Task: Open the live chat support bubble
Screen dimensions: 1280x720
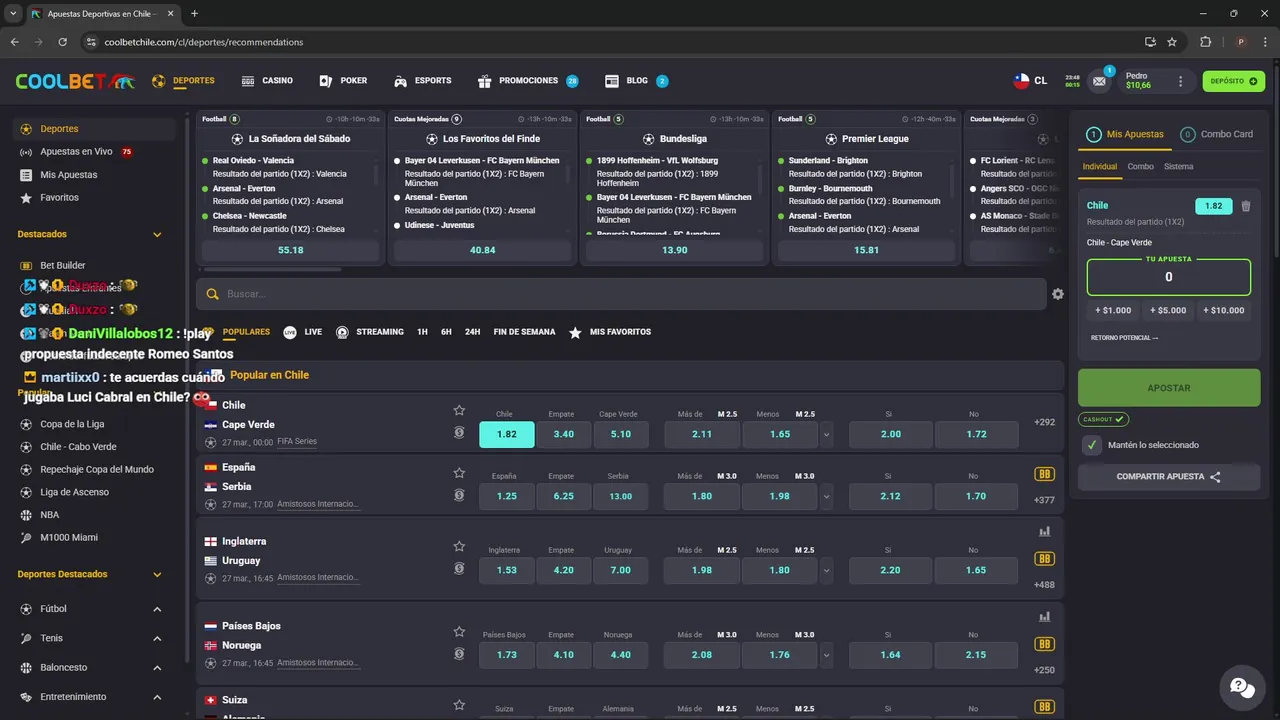Action: (1242, 687)
